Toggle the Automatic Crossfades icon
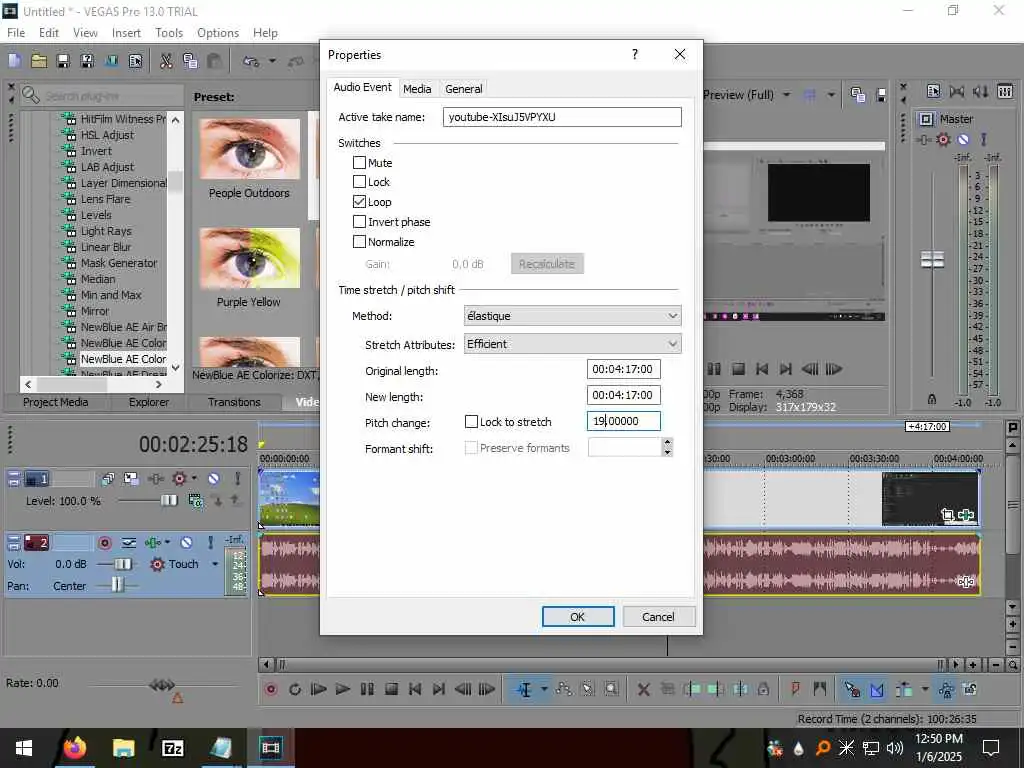1024x768 pixels. pyautogui.click(x=877, y=689)
